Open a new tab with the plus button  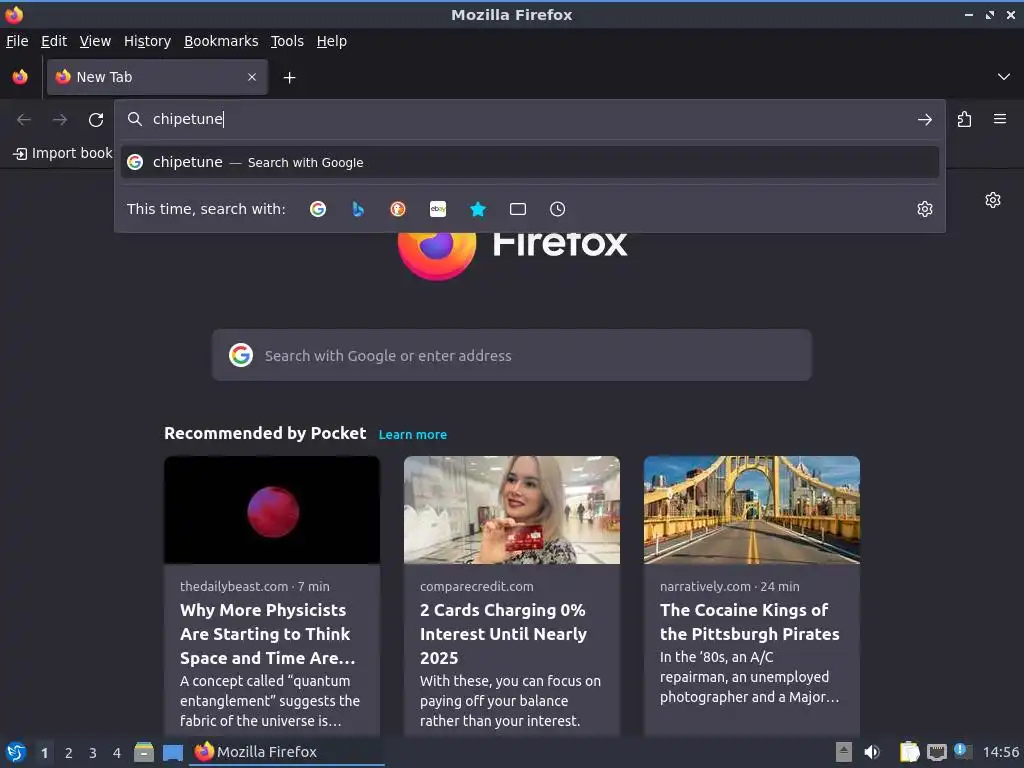pos(289,78)
